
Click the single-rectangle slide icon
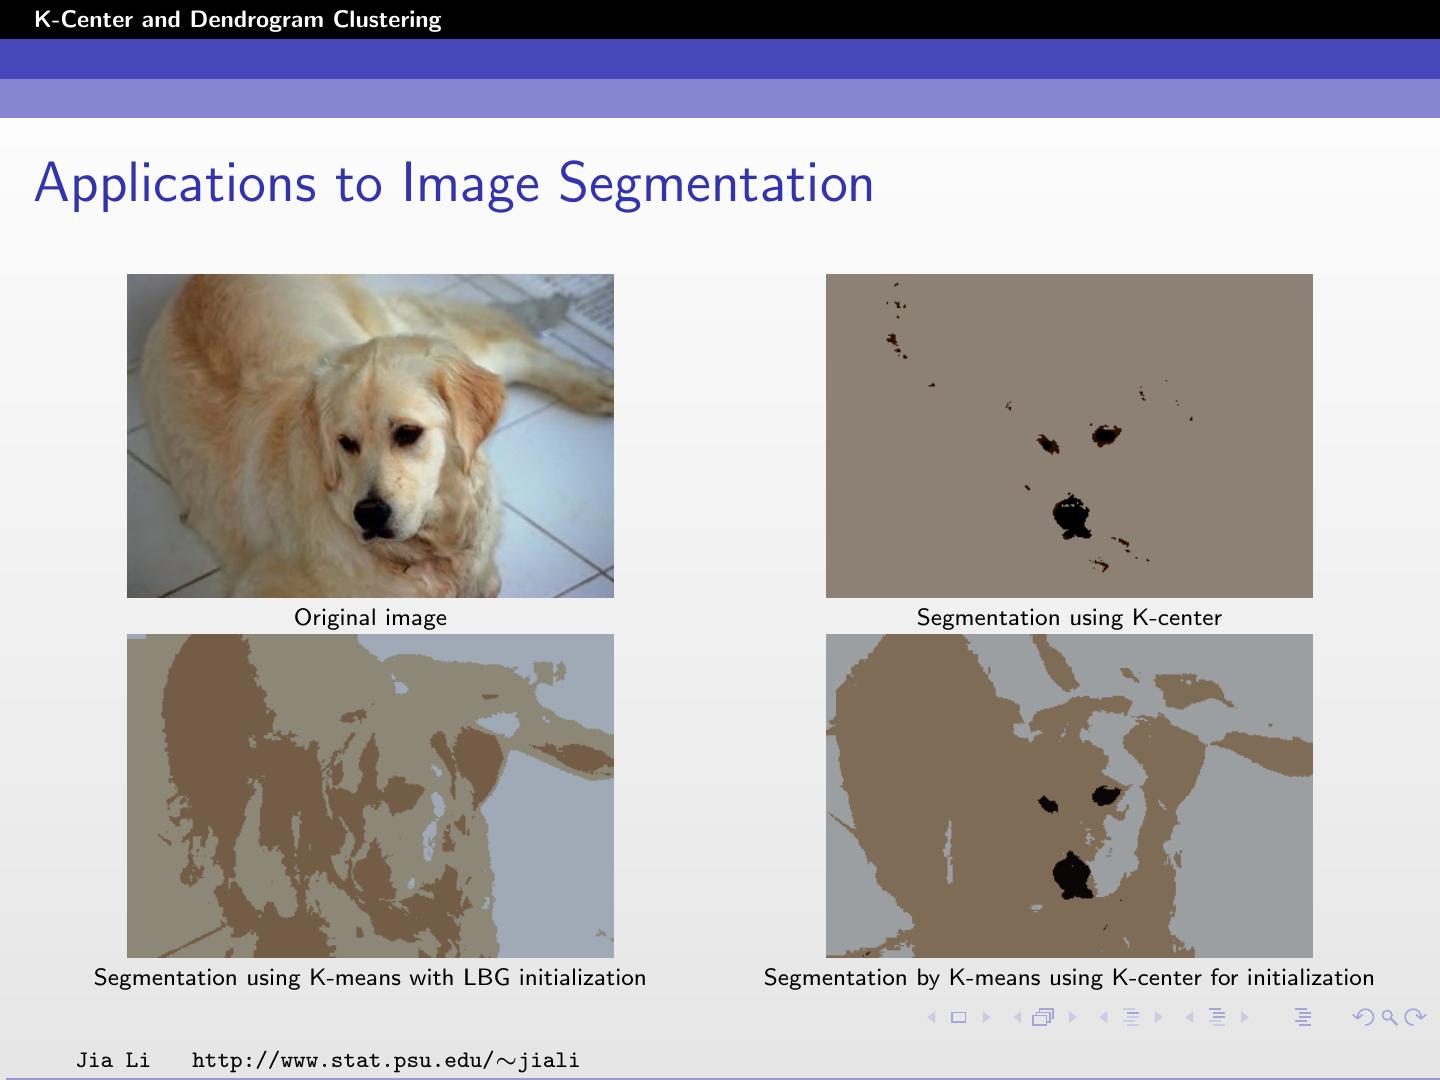(958, 1017)
